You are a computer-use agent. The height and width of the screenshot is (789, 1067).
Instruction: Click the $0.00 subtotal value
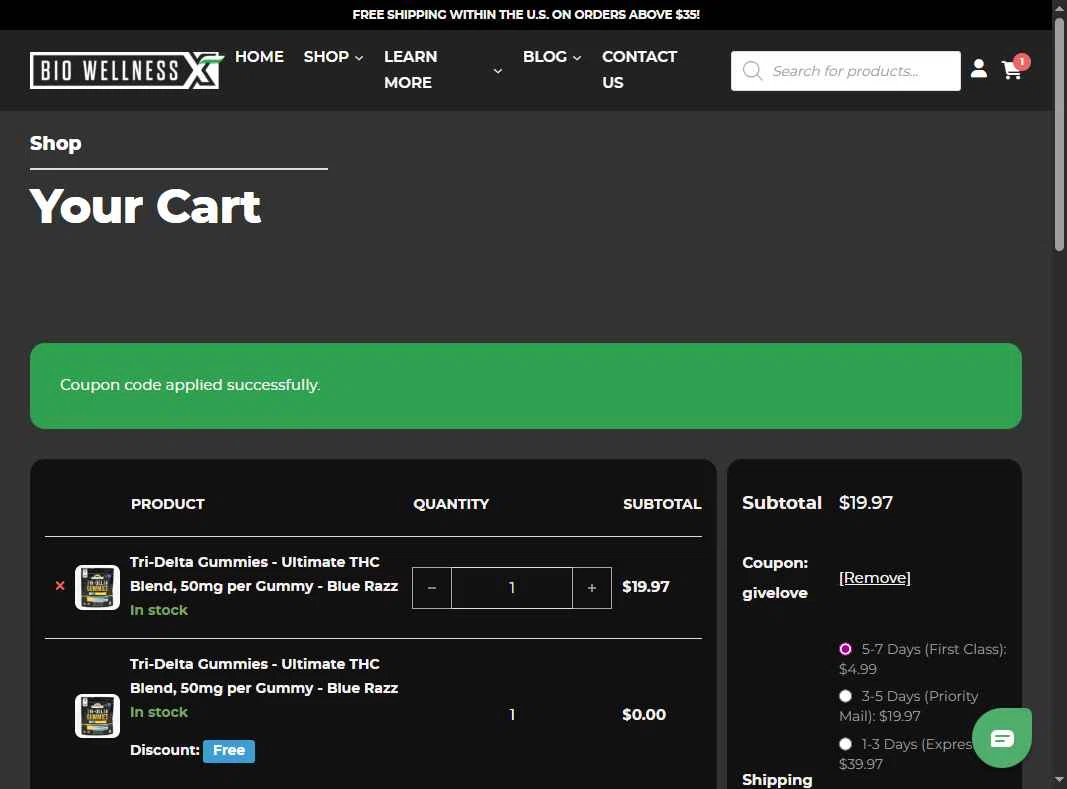click(x=644, y=714)
